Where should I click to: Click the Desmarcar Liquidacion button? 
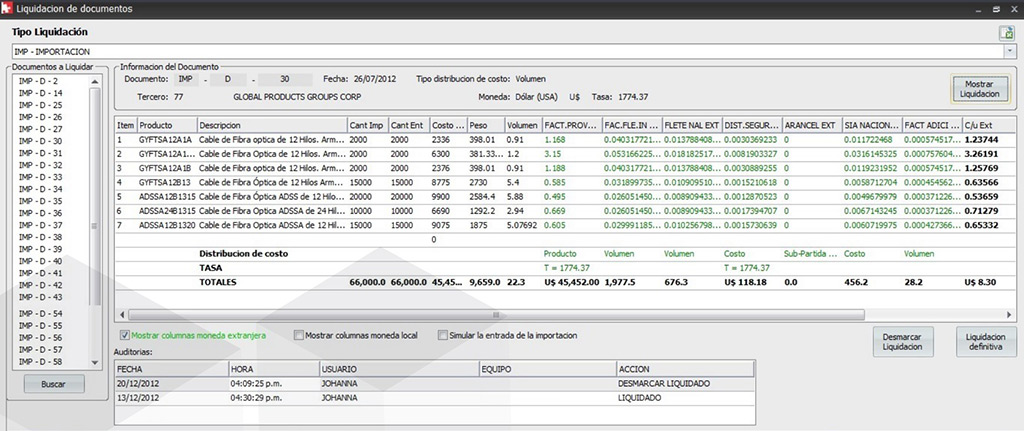point(903,342)
